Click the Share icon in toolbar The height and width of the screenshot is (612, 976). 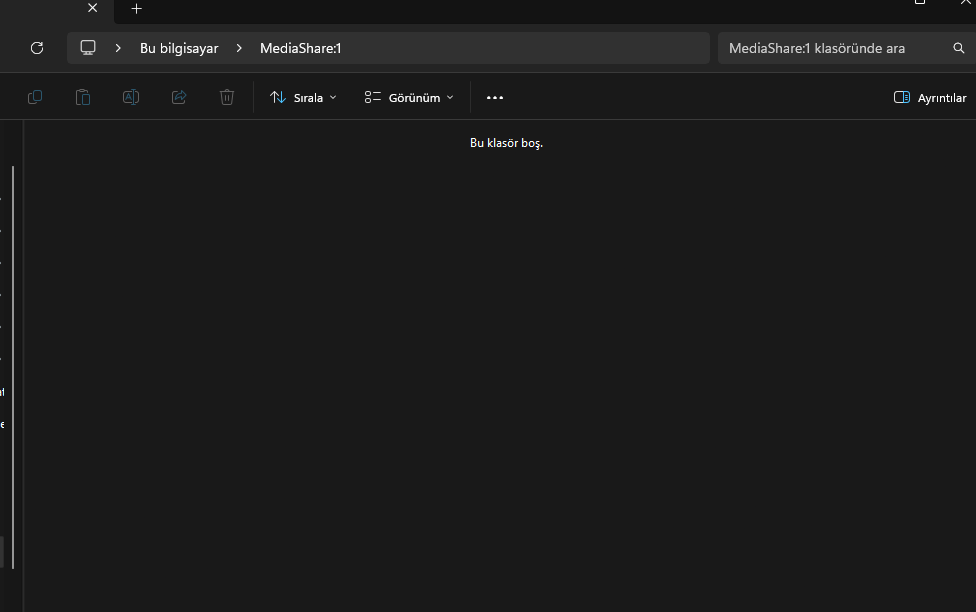(179, 97)
